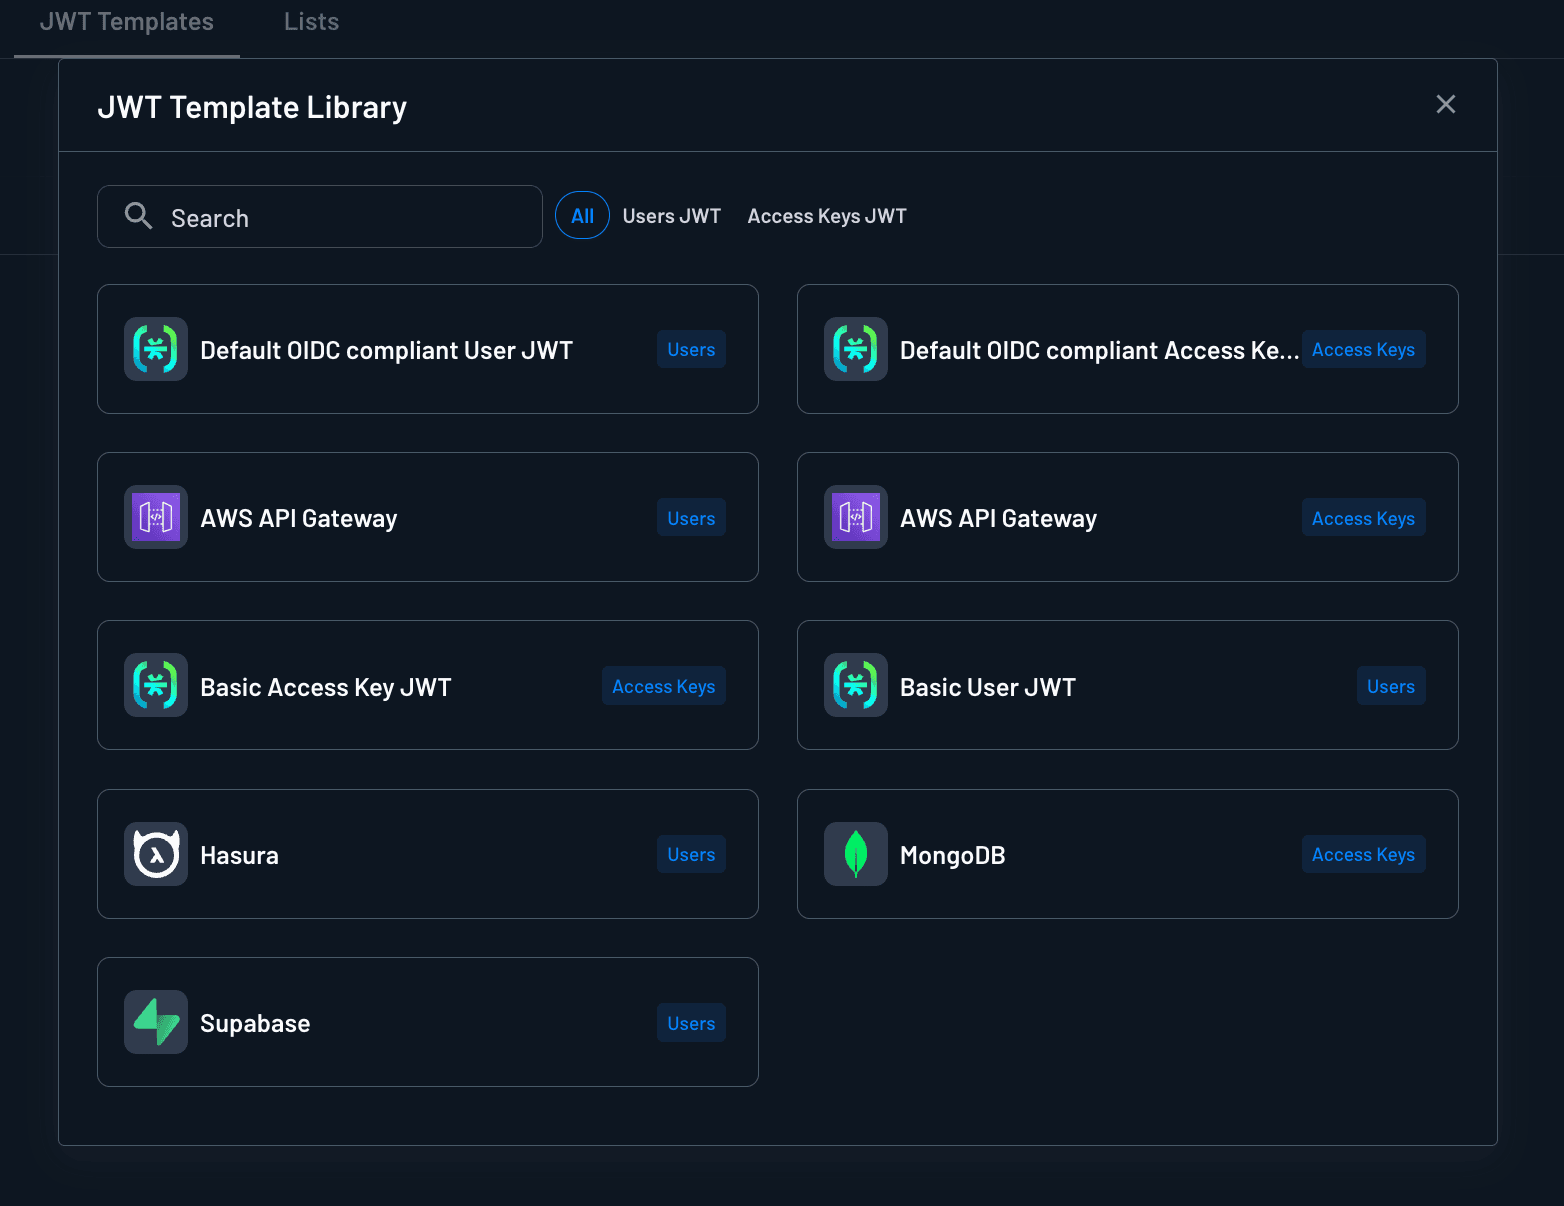Click Users tag on AWS API Gateway card
Image resolution: width=1564 pixels, height=1206 pixels.
click(691, 518)
